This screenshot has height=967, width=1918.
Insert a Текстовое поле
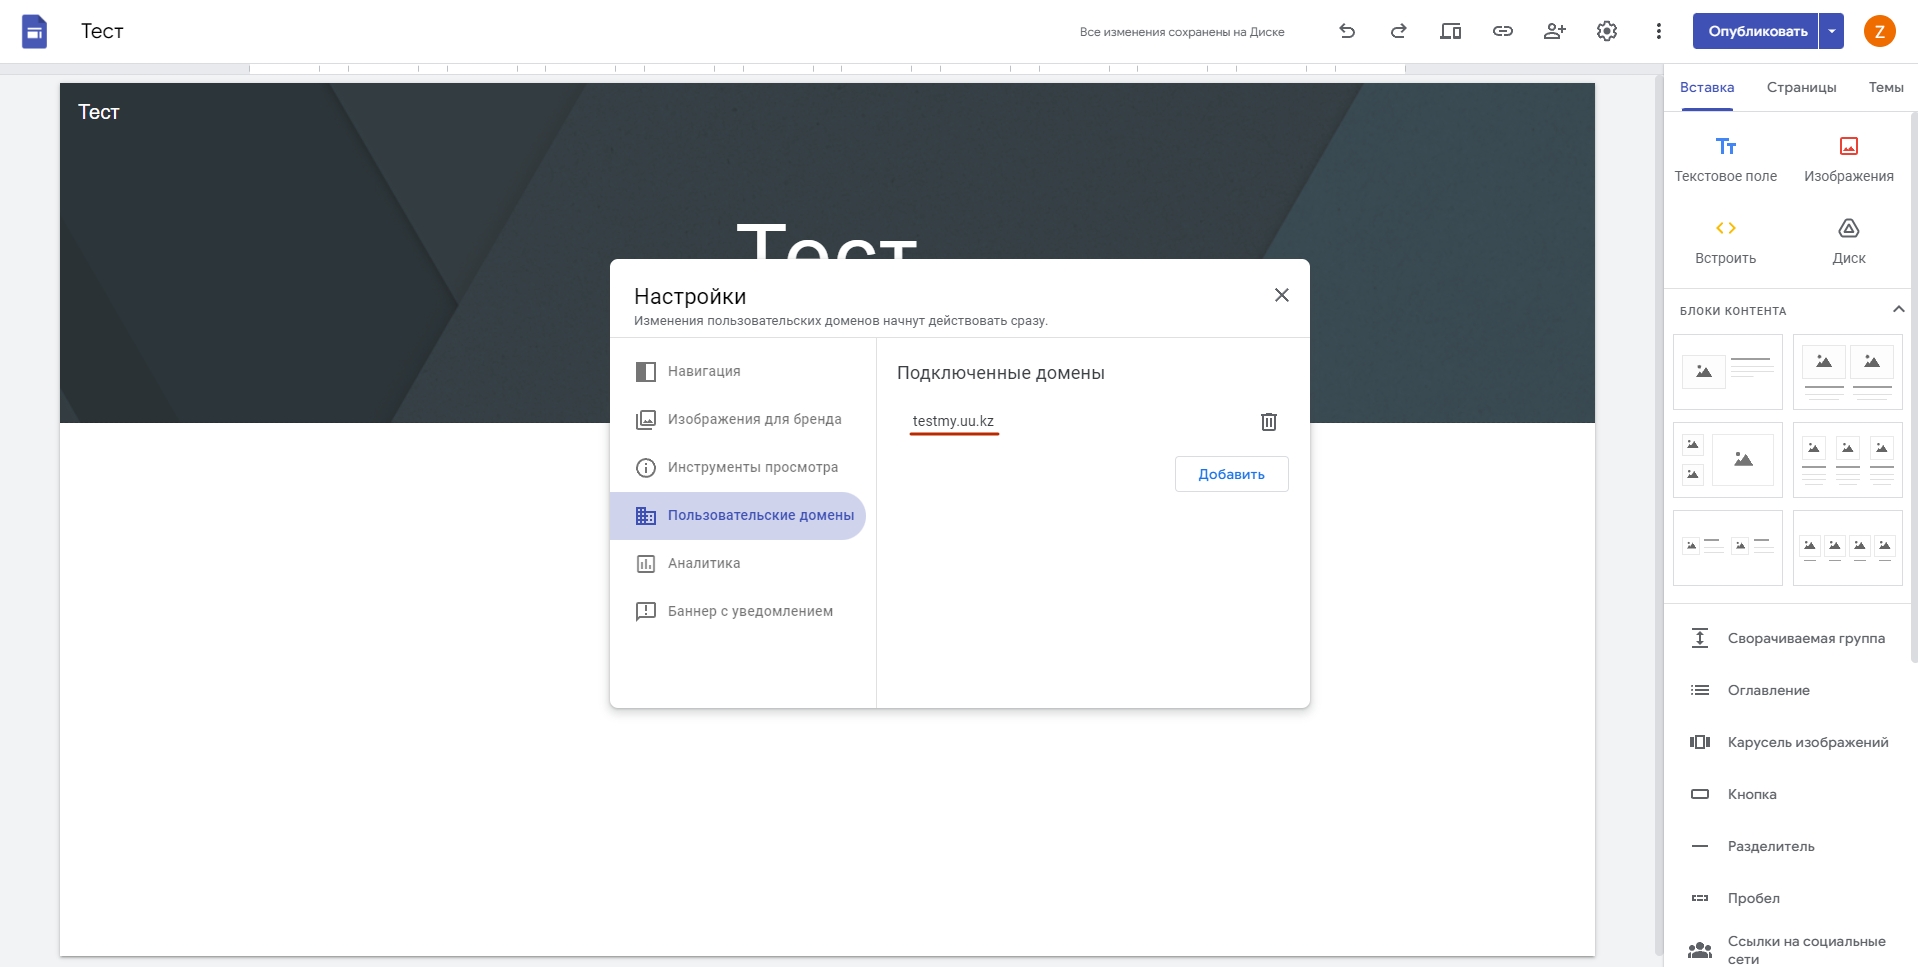(x=1726, y=160)
